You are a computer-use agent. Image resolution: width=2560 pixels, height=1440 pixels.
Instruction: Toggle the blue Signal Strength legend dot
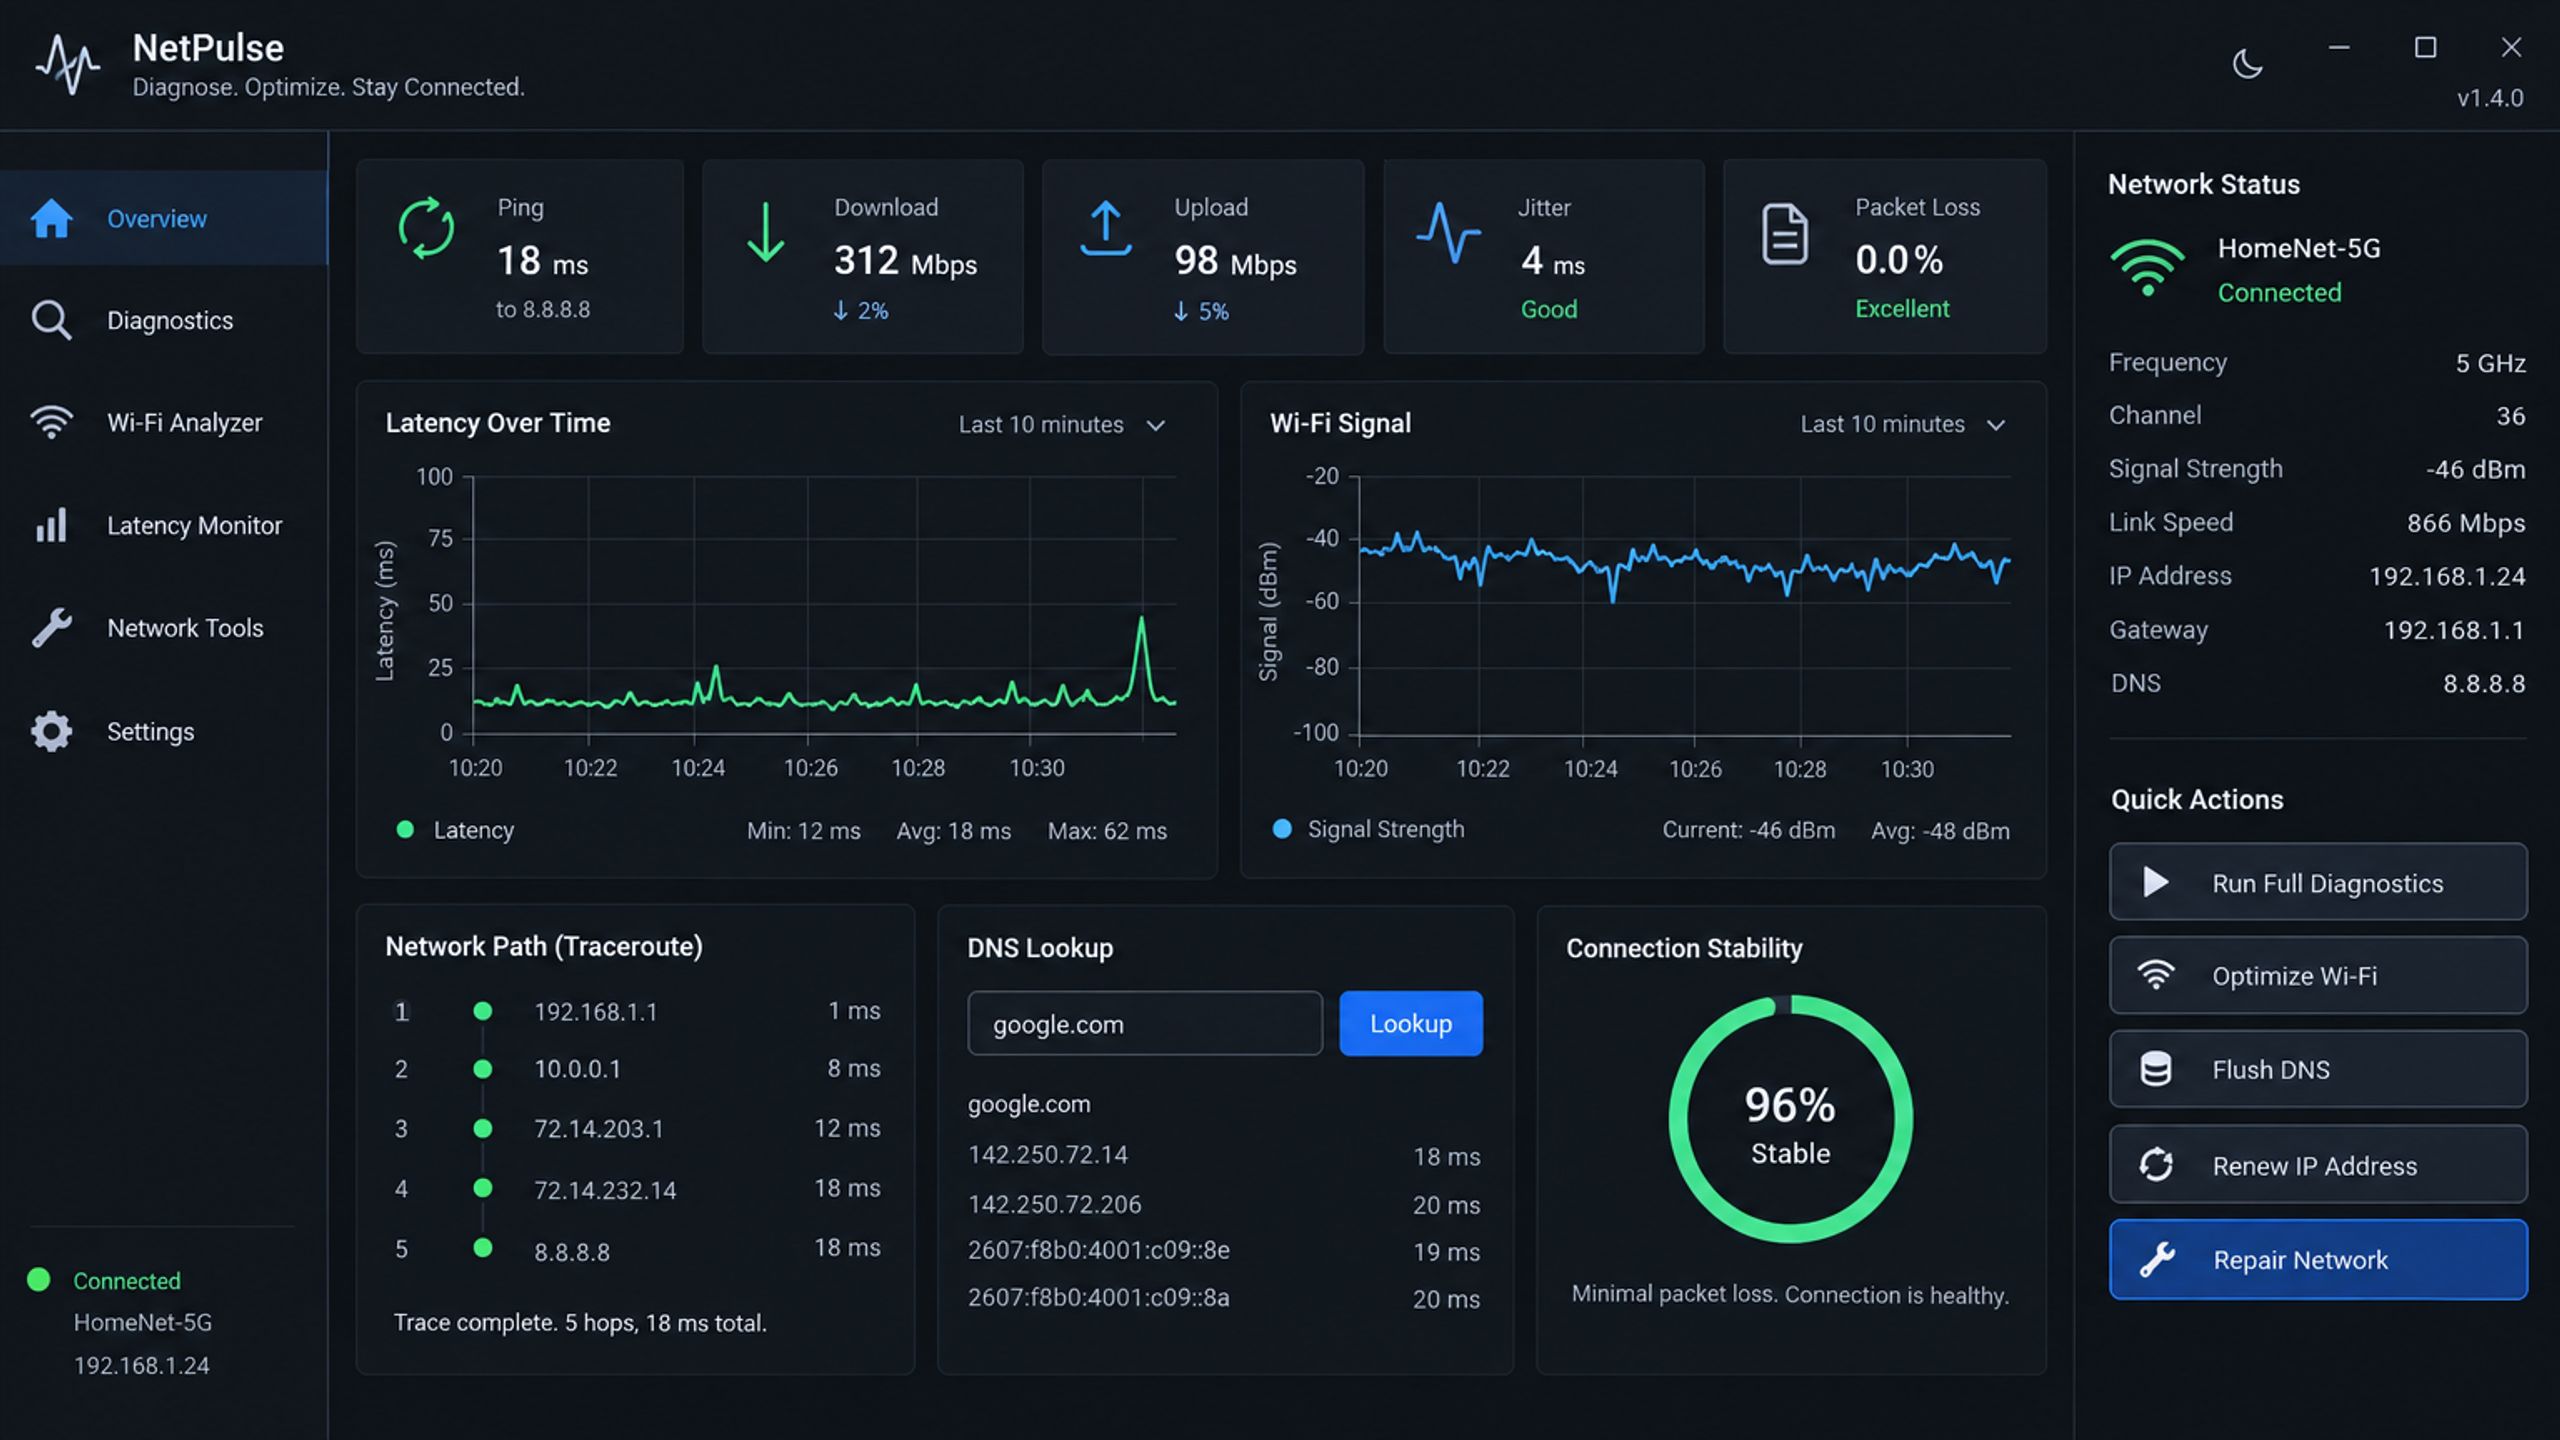(x=1282, y=829)
